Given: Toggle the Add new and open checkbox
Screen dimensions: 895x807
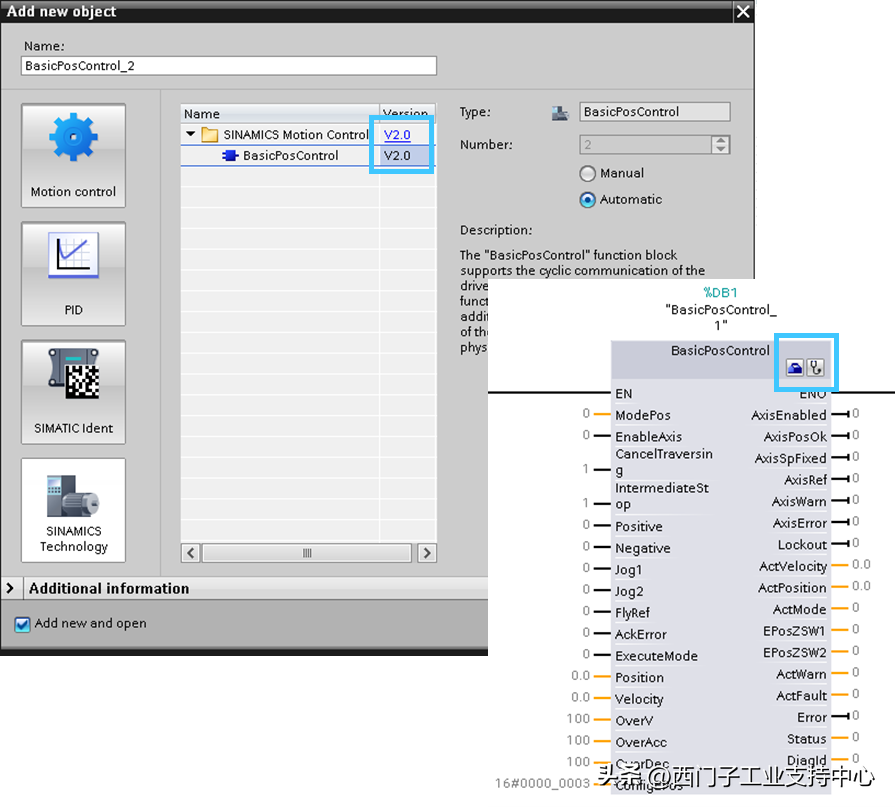Looking at the screenshot, I should point(22,624).
